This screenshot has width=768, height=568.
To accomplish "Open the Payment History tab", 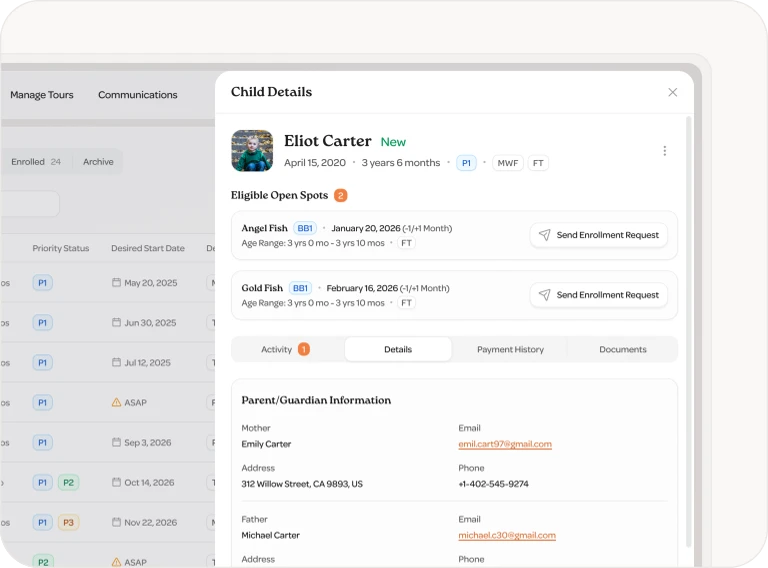I will pyautogui.click(x=510, y=349).
